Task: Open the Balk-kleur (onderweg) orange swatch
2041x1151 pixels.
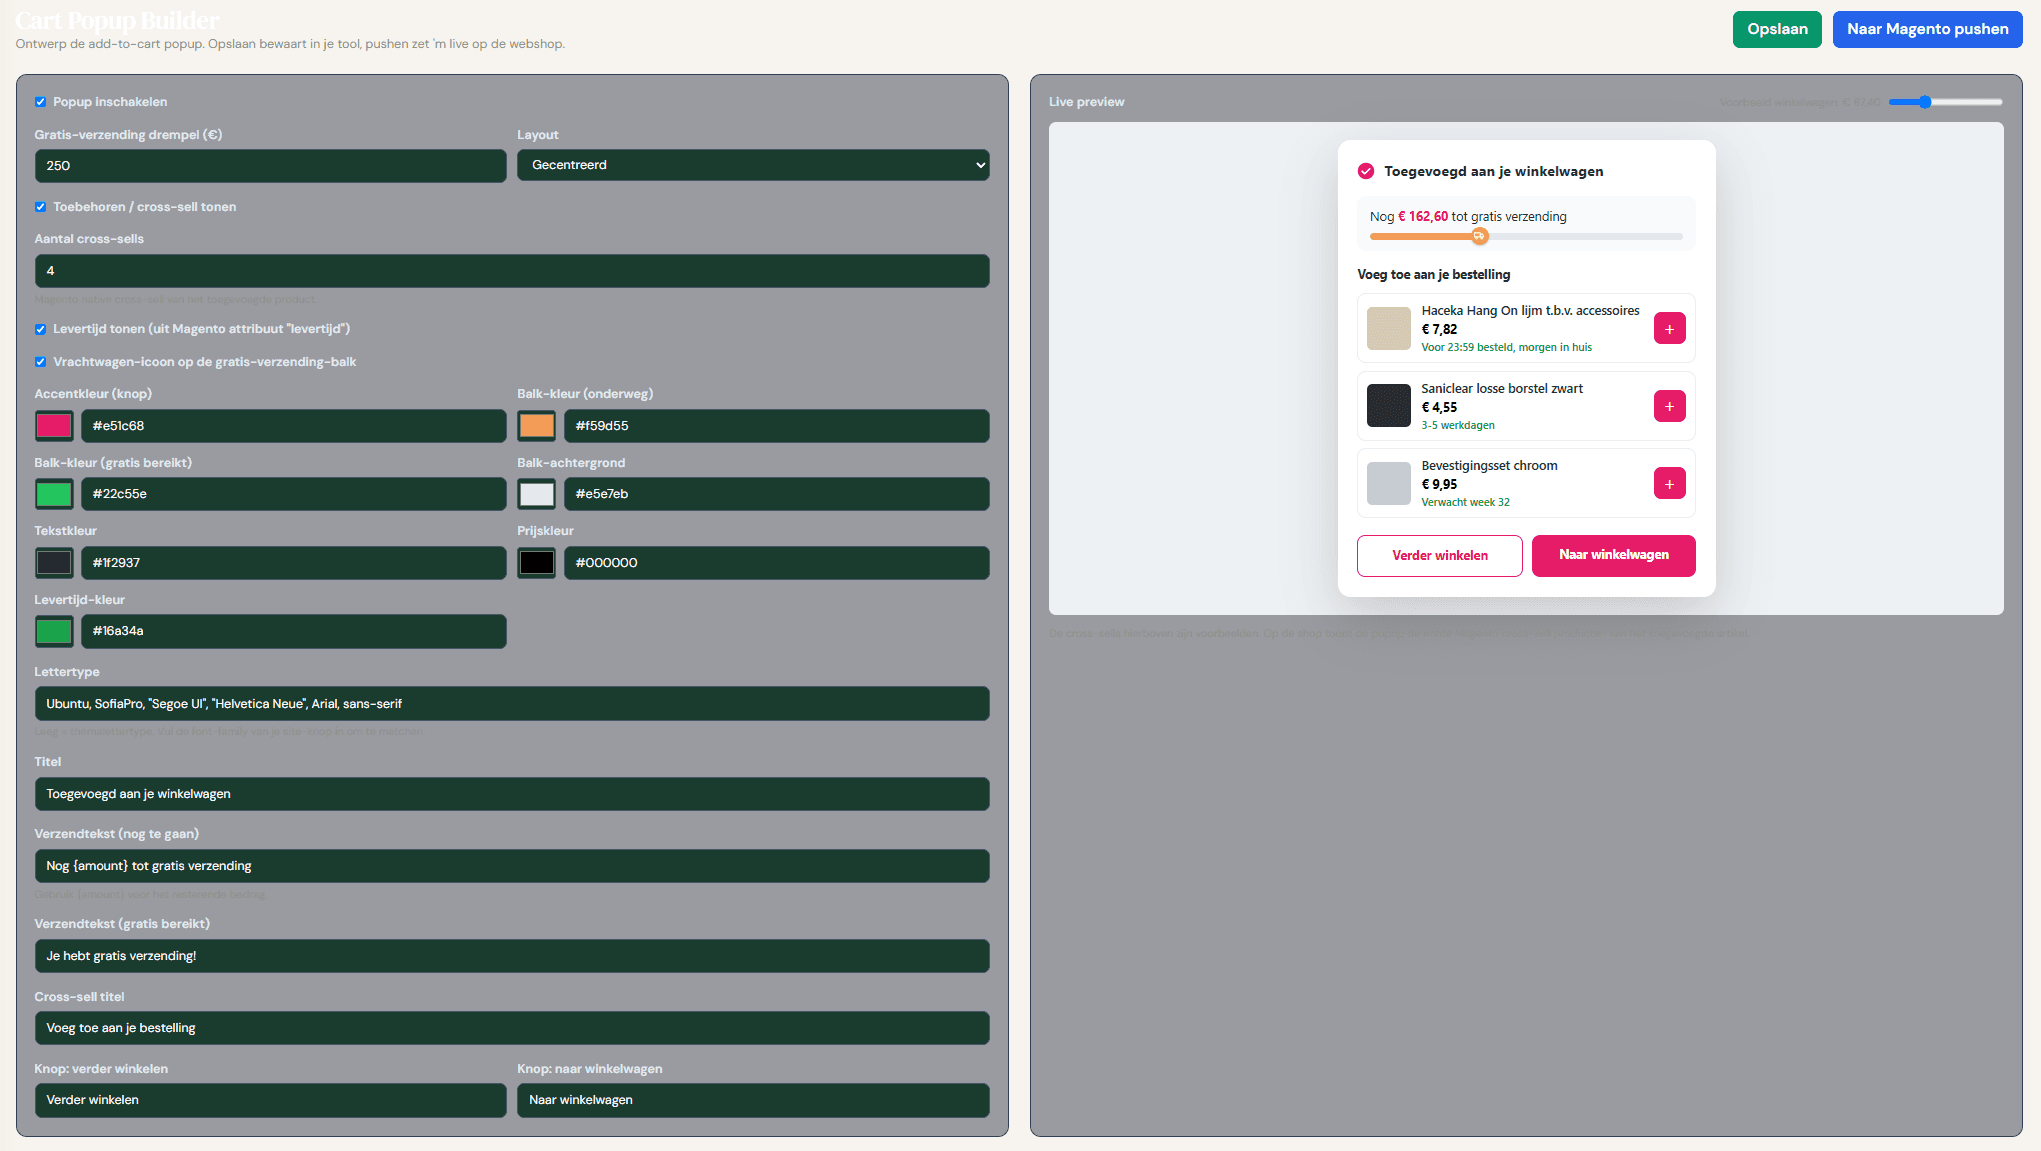Action: tap(537, 426)
